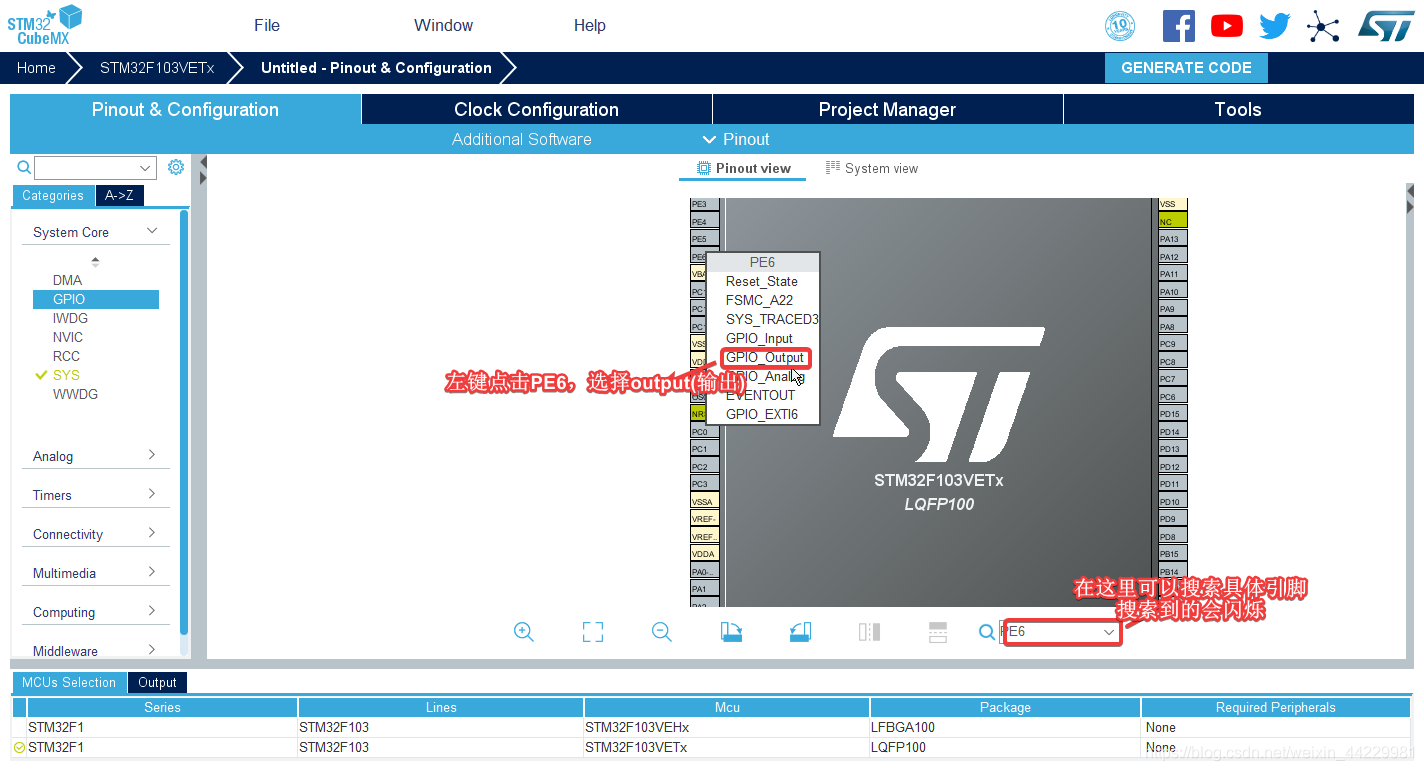Open the 10-year anniversary badge icon
This screenshot has width=1424, height=771.
(x=1120, y=26)
